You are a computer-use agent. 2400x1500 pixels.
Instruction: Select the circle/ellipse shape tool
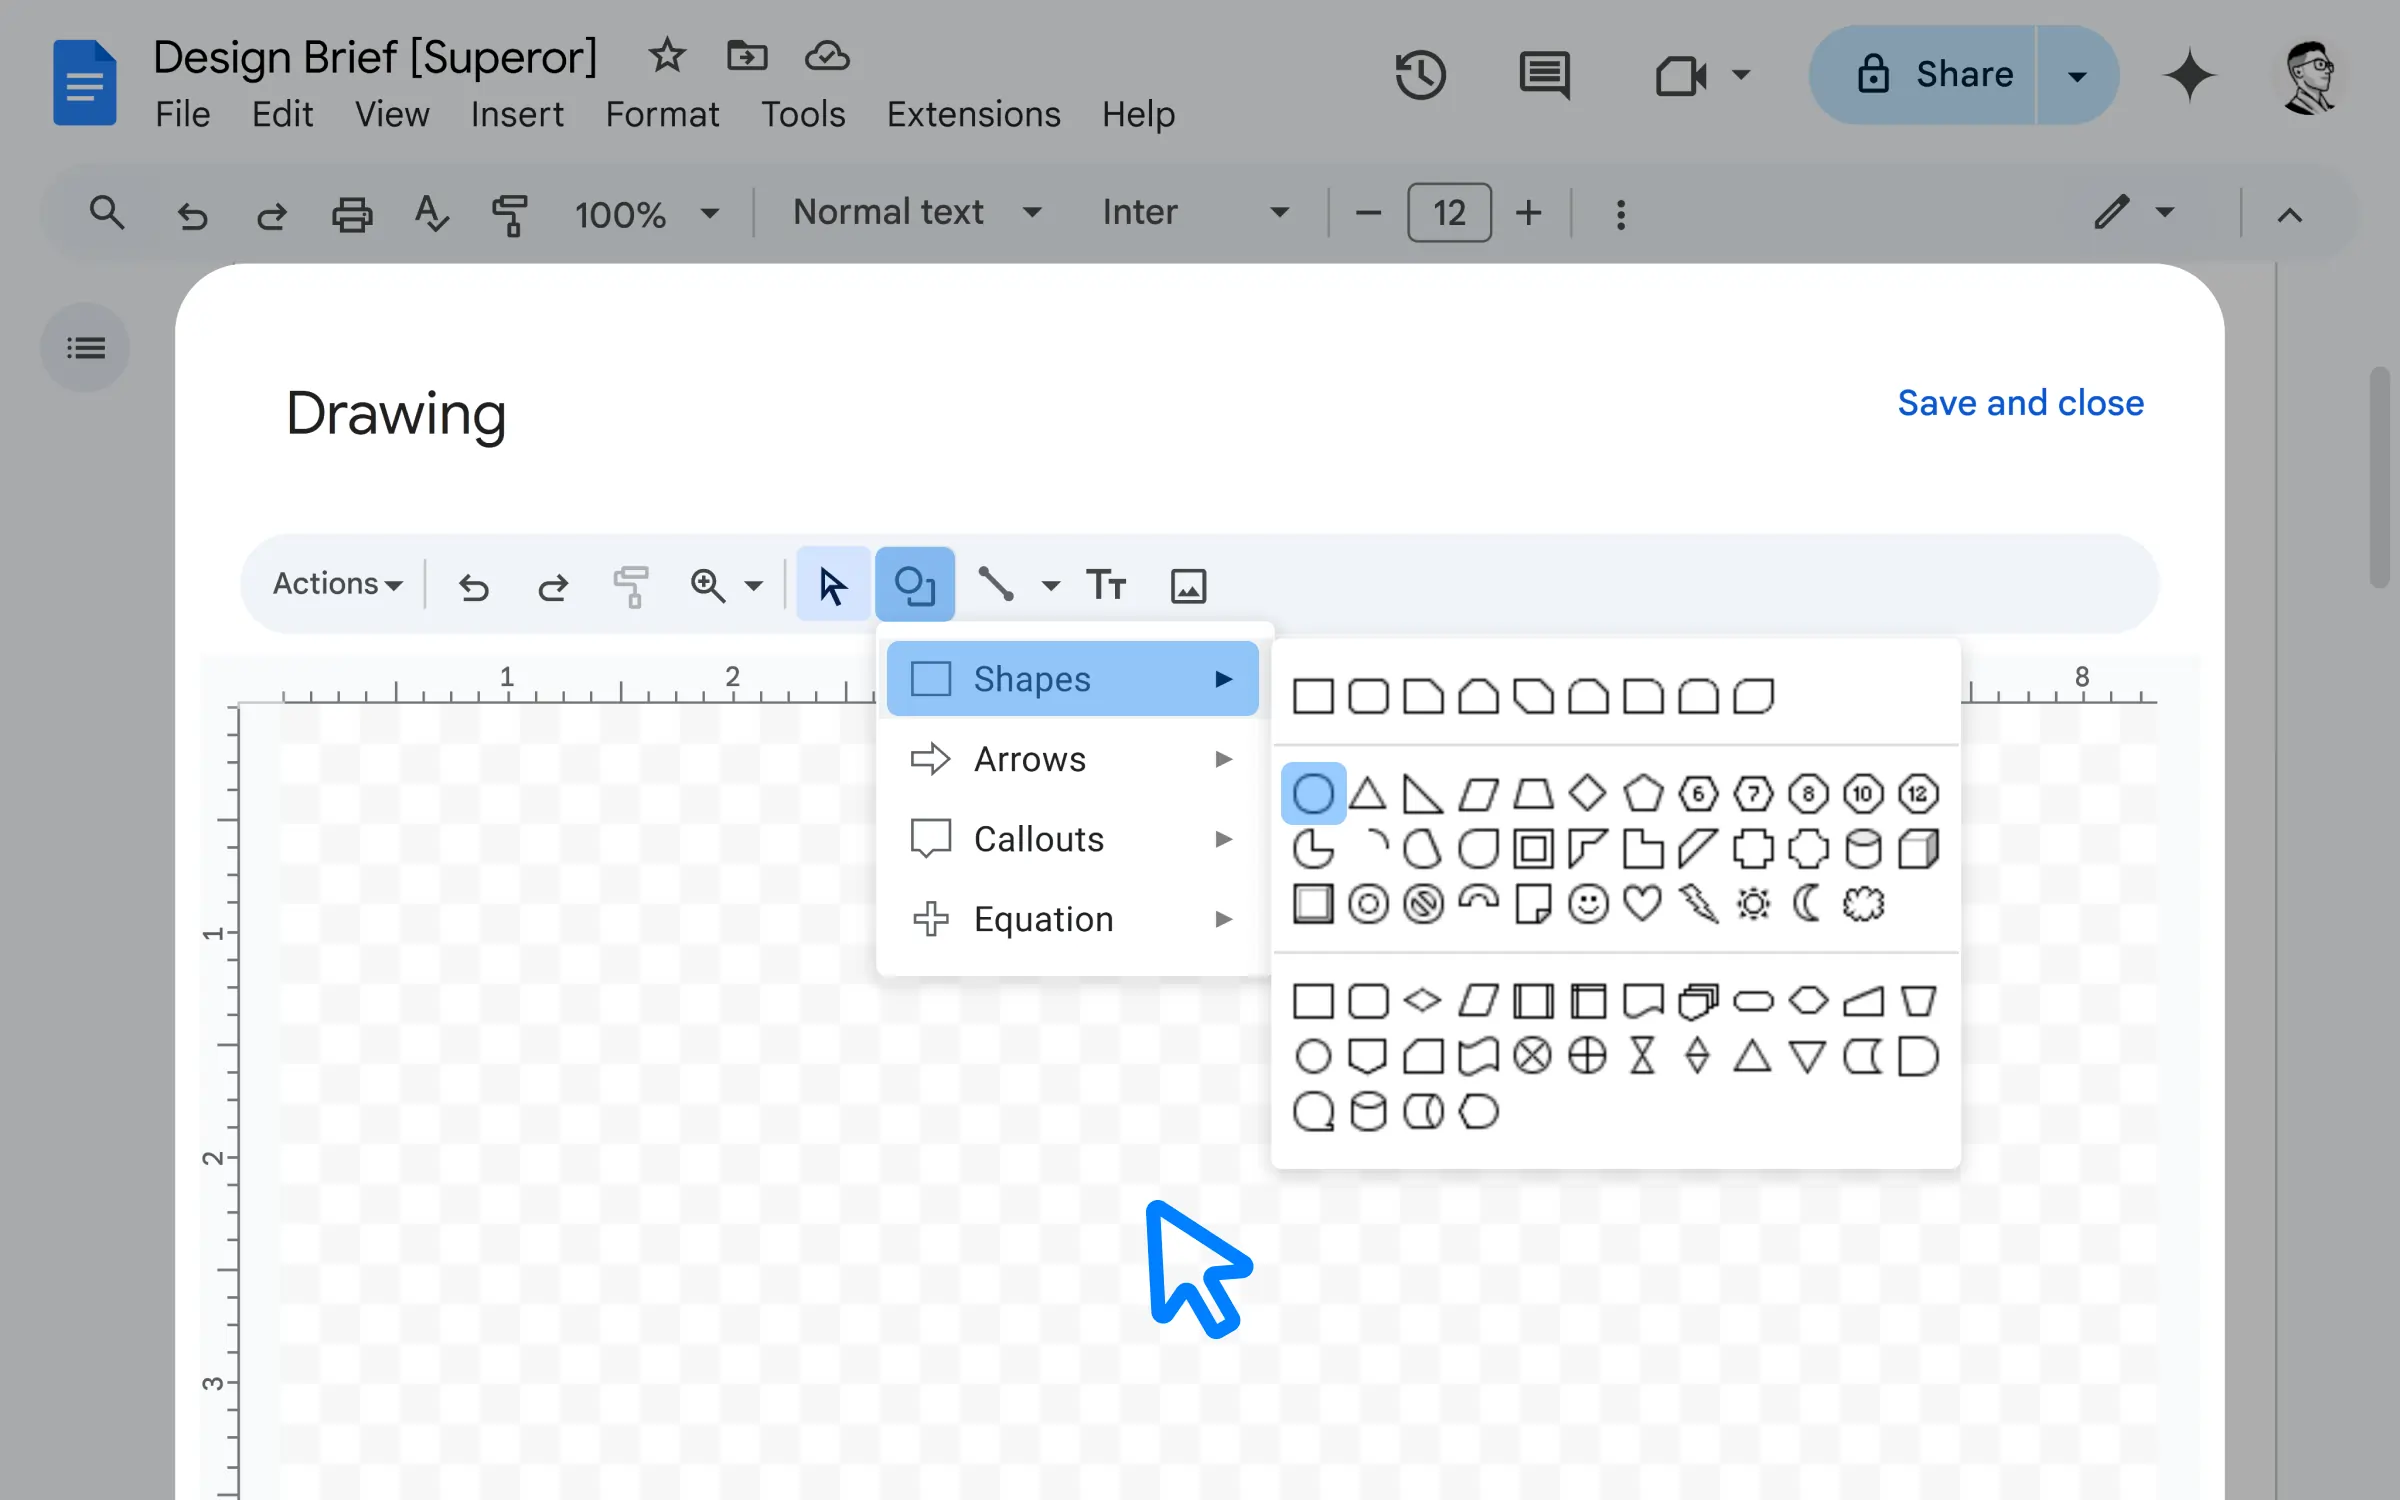click(1311, 793)
